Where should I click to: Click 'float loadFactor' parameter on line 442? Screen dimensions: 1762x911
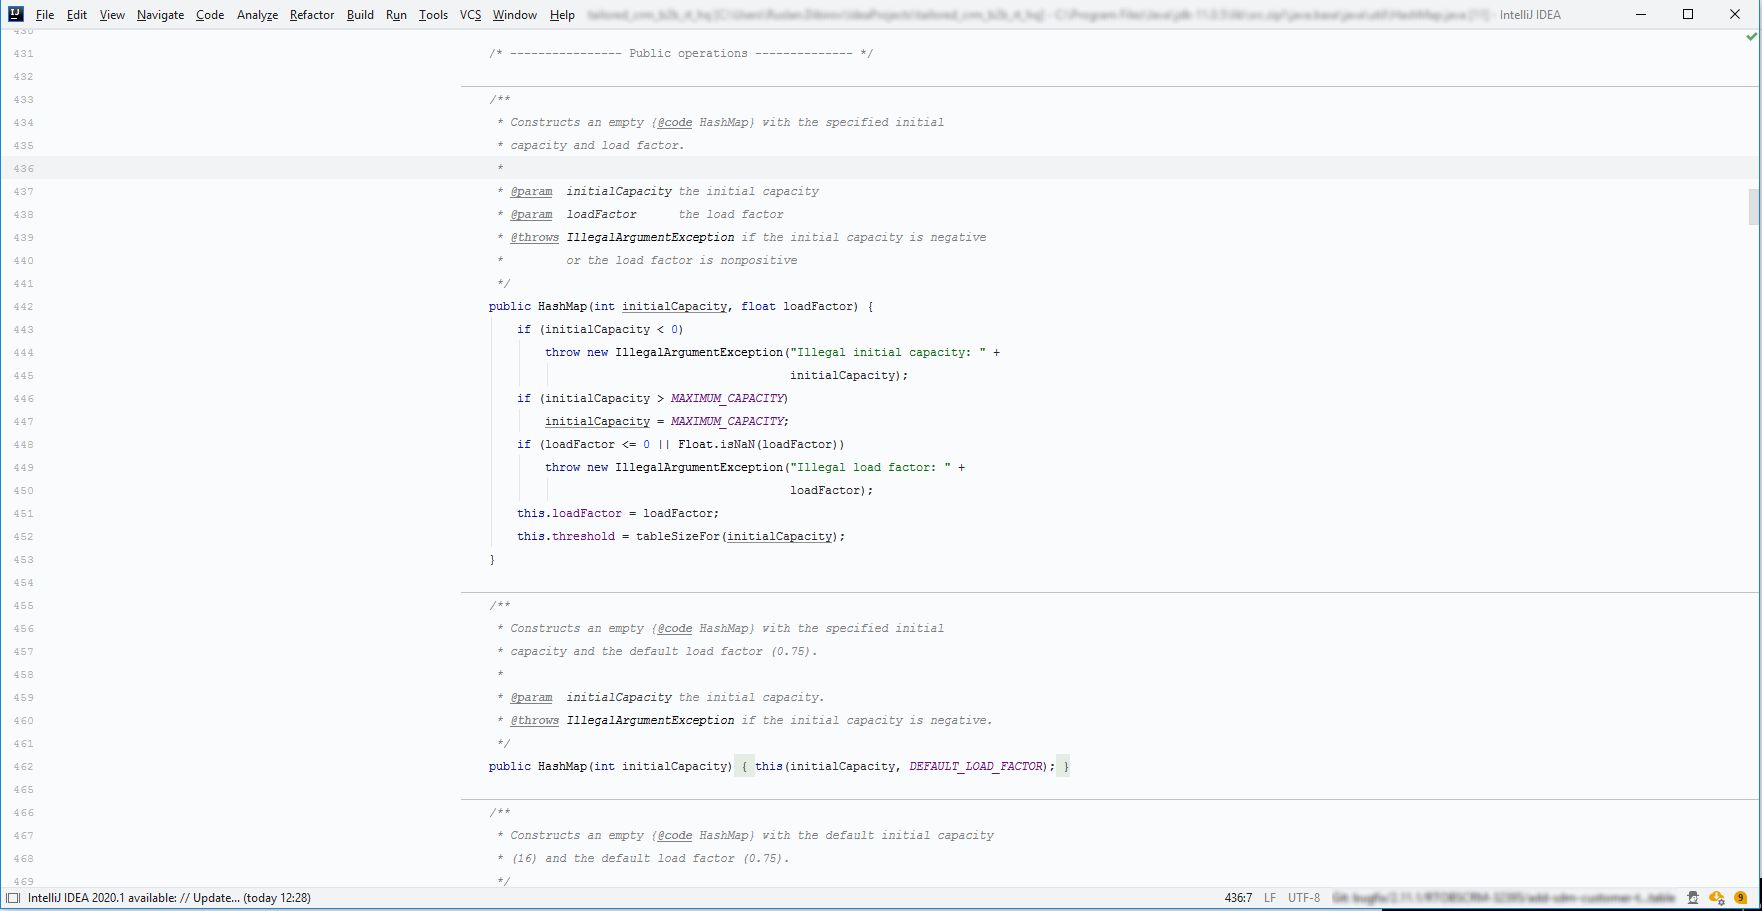point(798,306)
